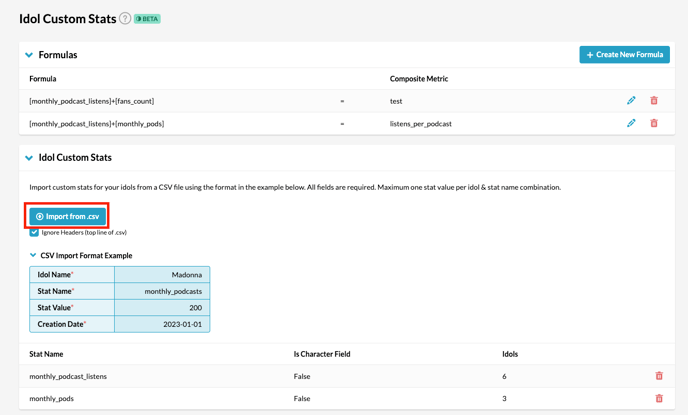
Task: Edit the test formula pencil icon
Action: pos(631,100)
